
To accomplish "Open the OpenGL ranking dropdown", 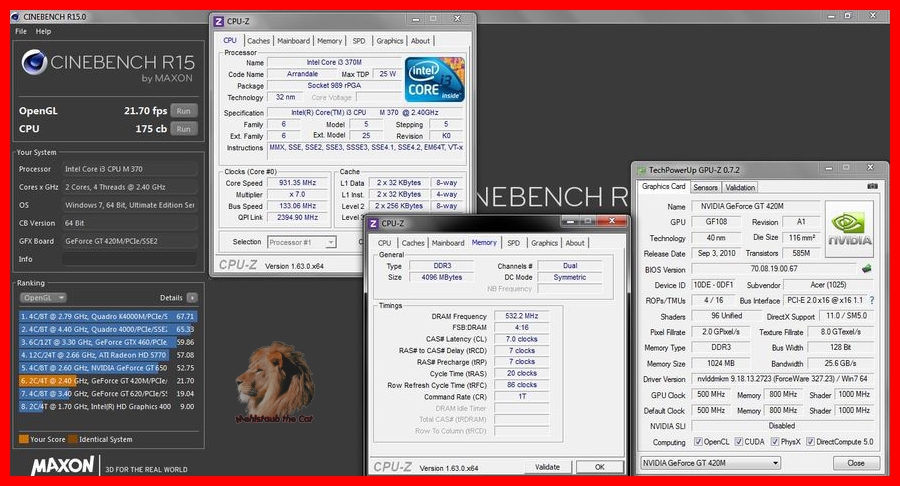I will pos(43,298).
